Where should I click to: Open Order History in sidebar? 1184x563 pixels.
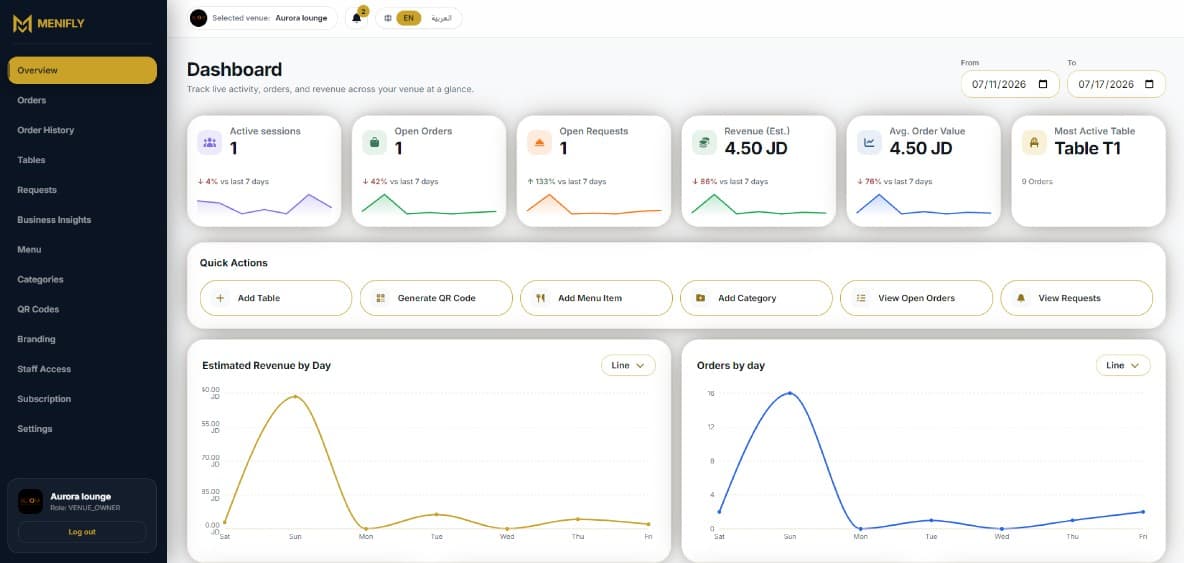pyautogui.click(x=82, y=130)
